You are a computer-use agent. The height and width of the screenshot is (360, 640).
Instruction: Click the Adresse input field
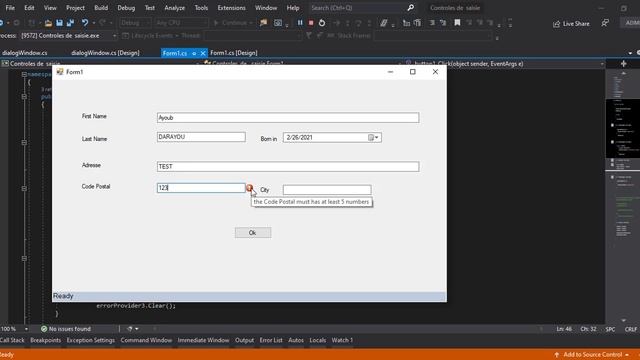[288, 167]
